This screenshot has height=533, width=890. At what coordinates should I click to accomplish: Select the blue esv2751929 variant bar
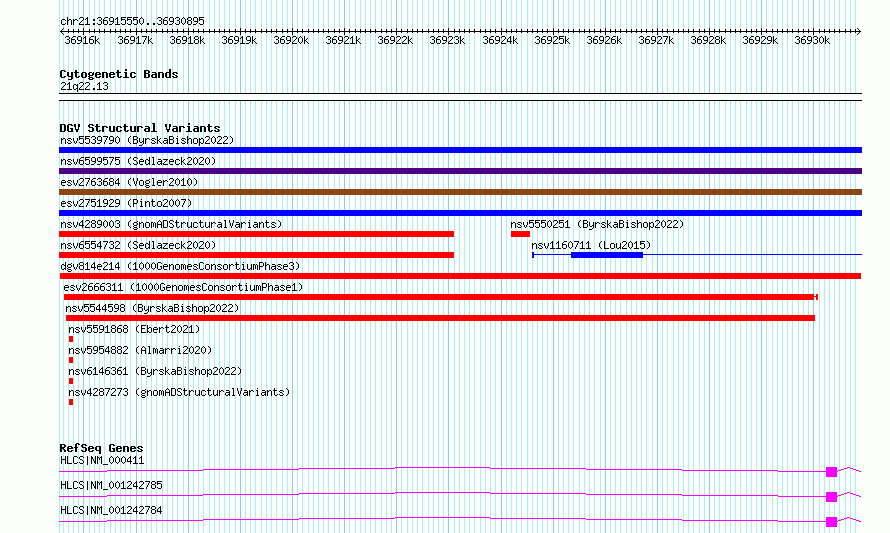click(x=460, y=213)
